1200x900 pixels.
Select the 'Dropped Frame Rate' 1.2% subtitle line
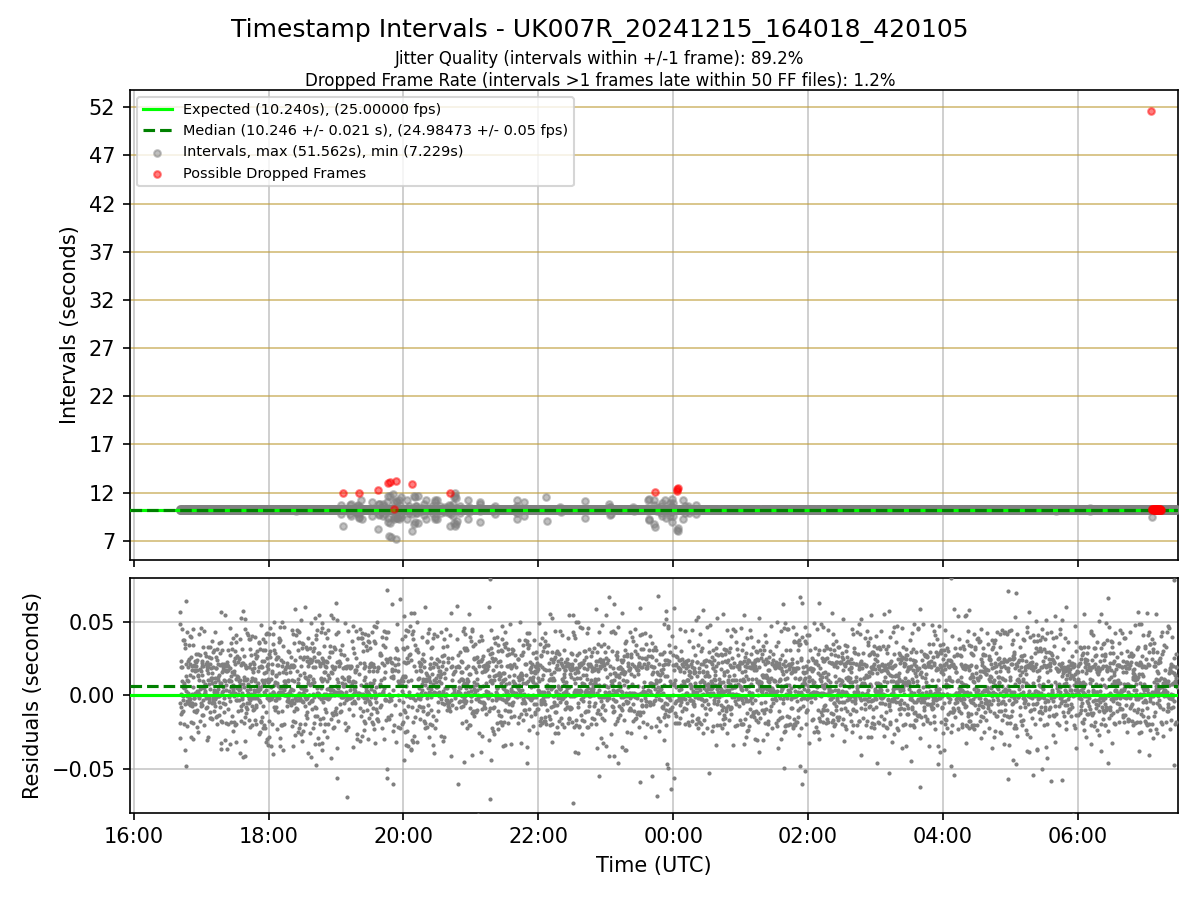[599, 79]
